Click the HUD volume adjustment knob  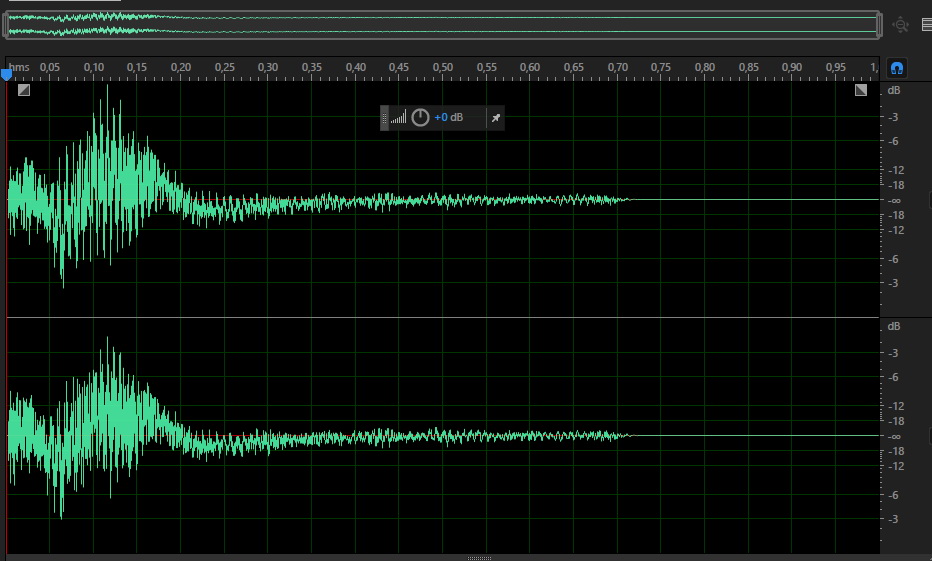[x=420, y=118]
